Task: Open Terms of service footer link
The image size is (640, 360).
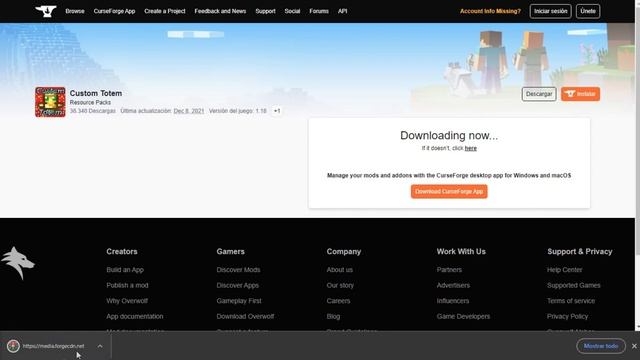Action: point(571,301)
